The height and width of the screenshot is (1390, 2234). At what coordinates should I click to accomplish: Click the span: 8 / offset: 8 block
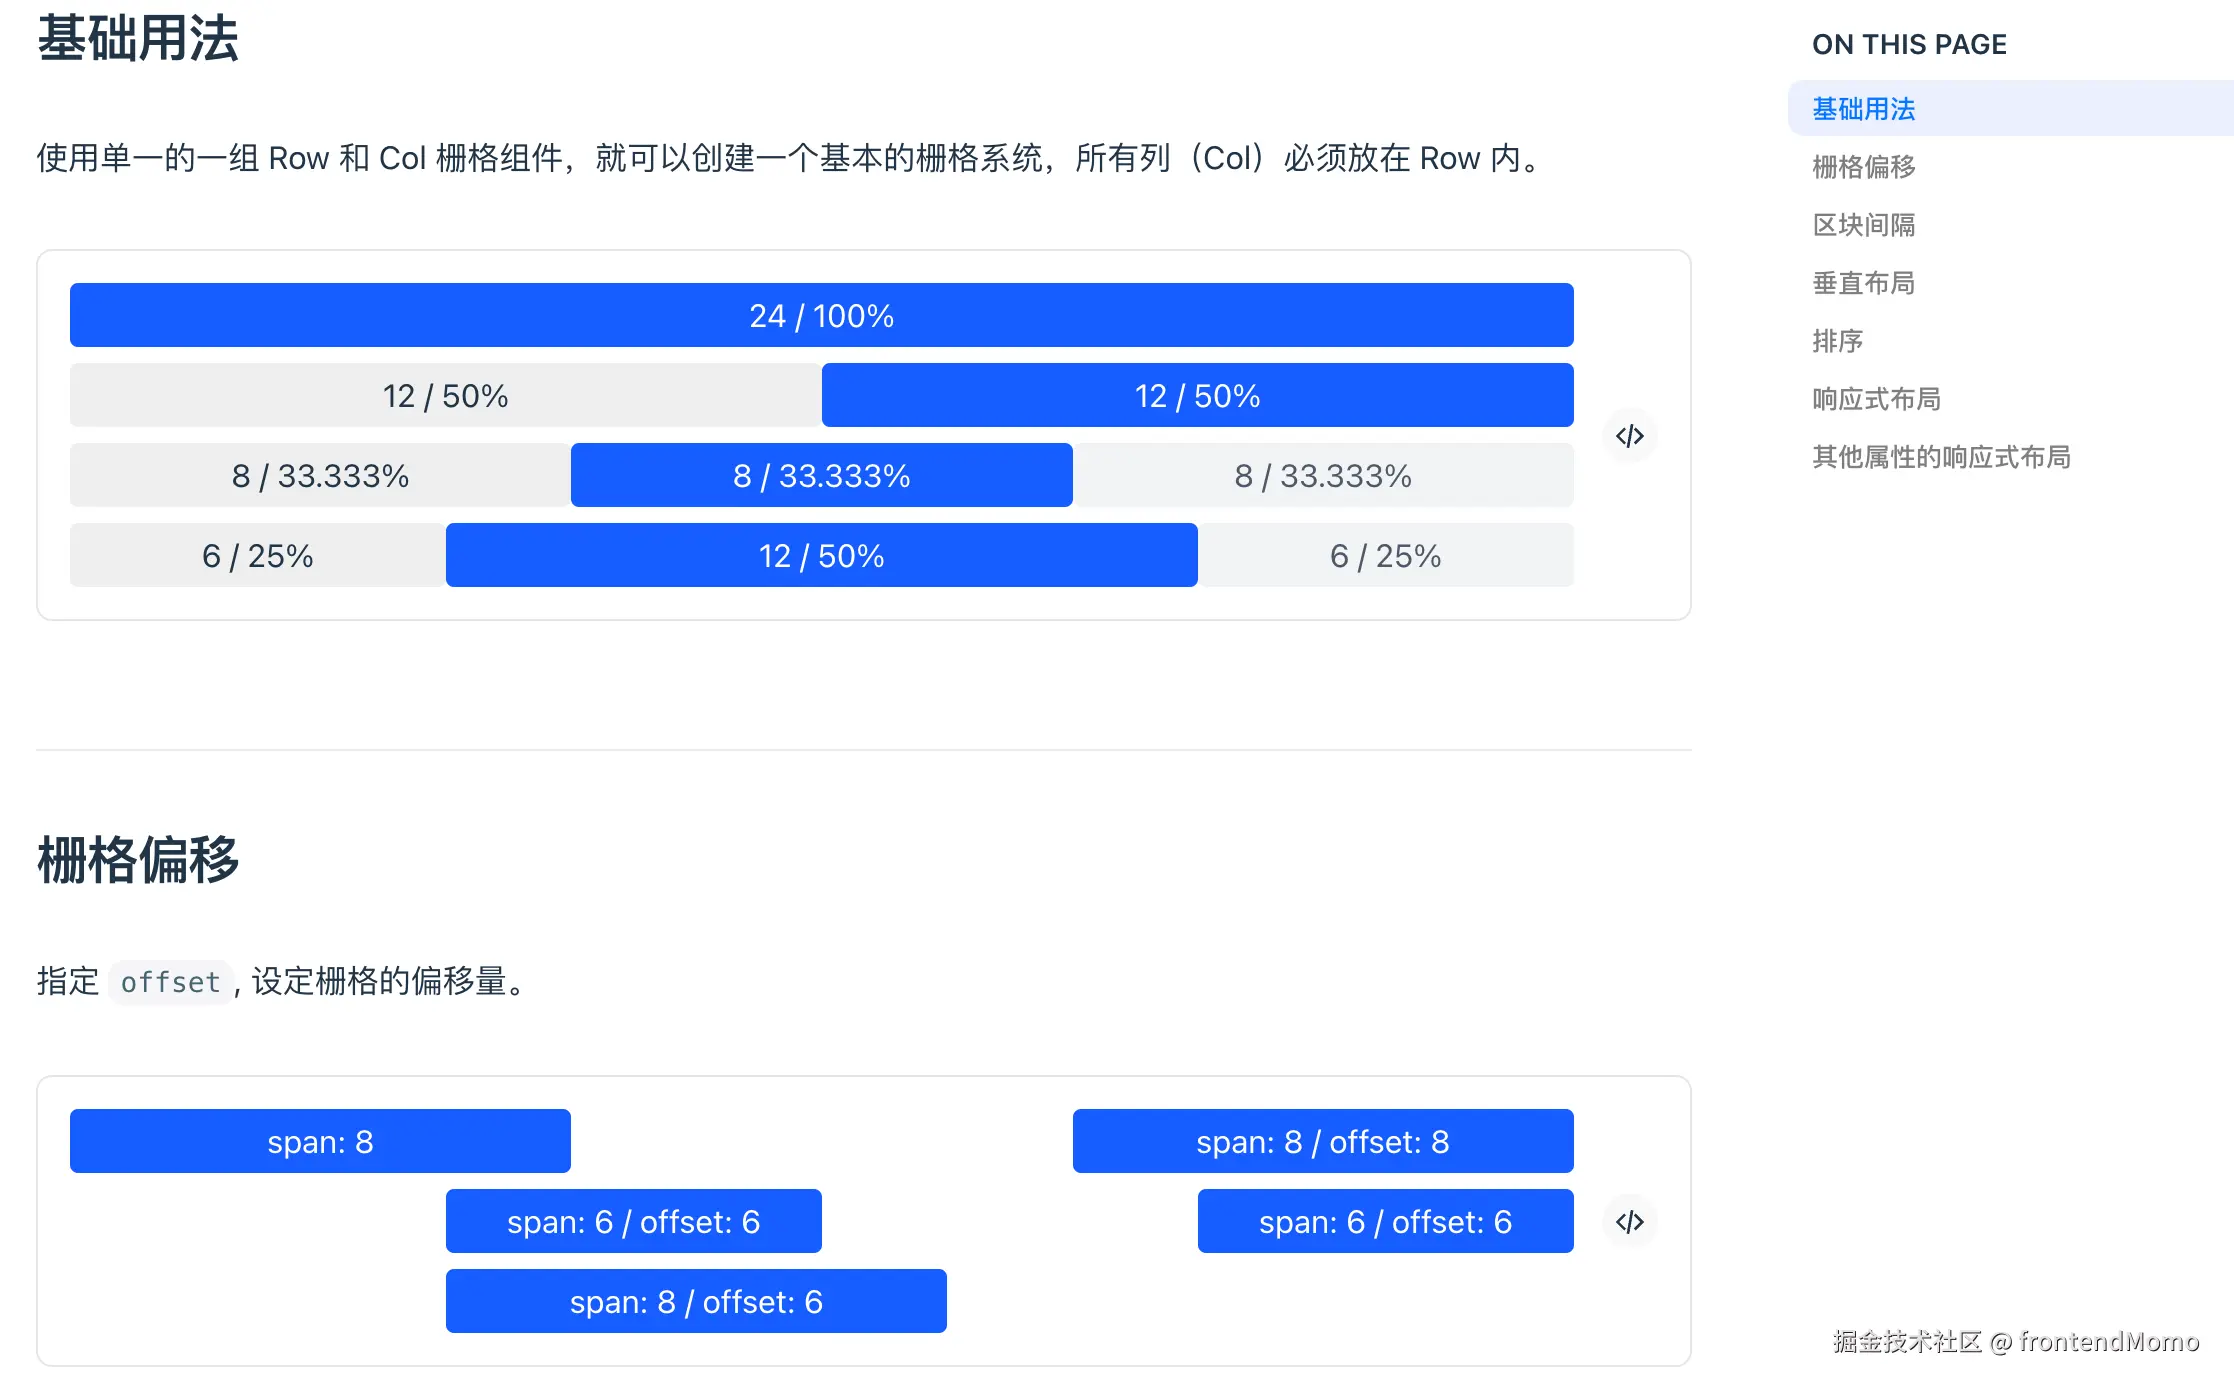point(1322,1141)
